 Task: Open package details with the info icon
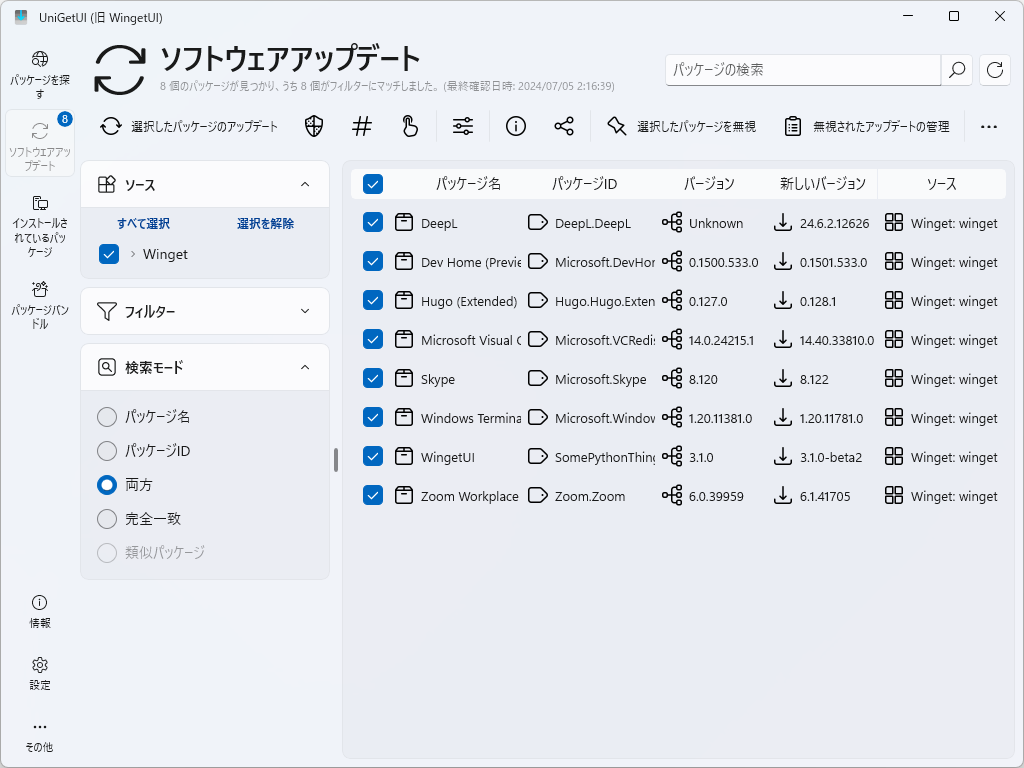pyautogui.click(x=515, y=127)
